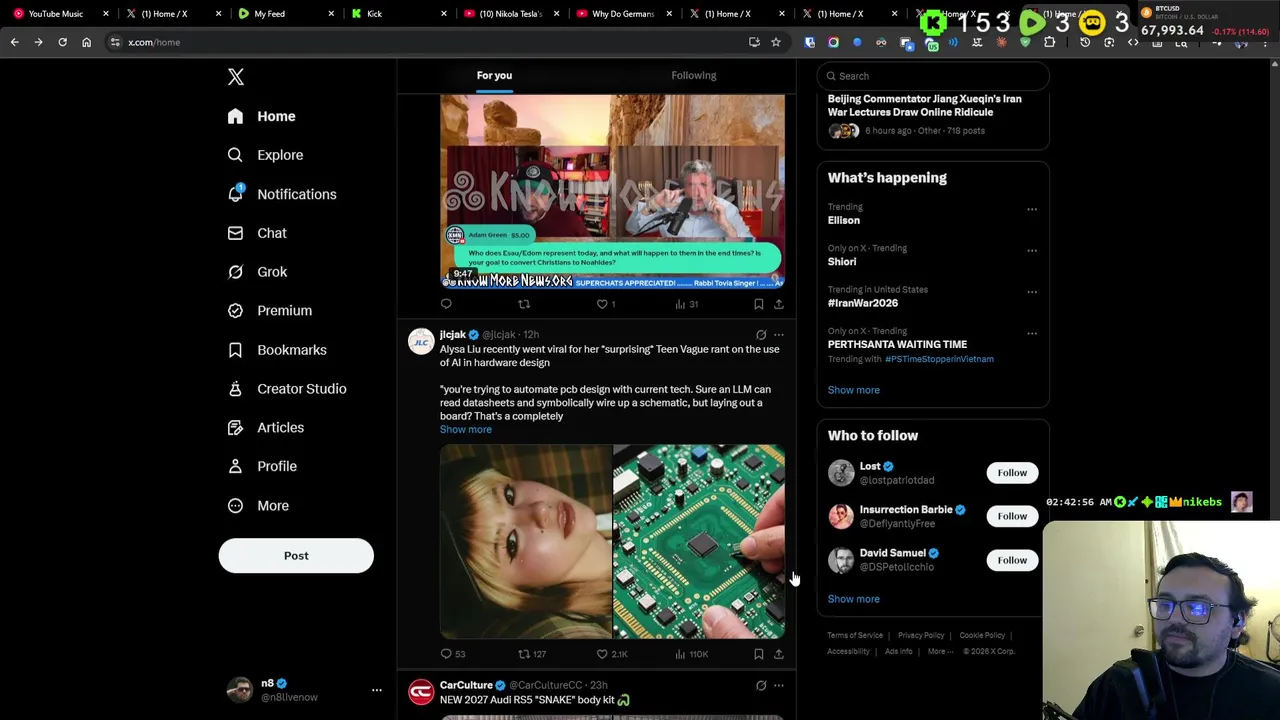Viewport: 1280px width, 720px height.
Task: Open Terms of Service link
Action: (855, 635)
